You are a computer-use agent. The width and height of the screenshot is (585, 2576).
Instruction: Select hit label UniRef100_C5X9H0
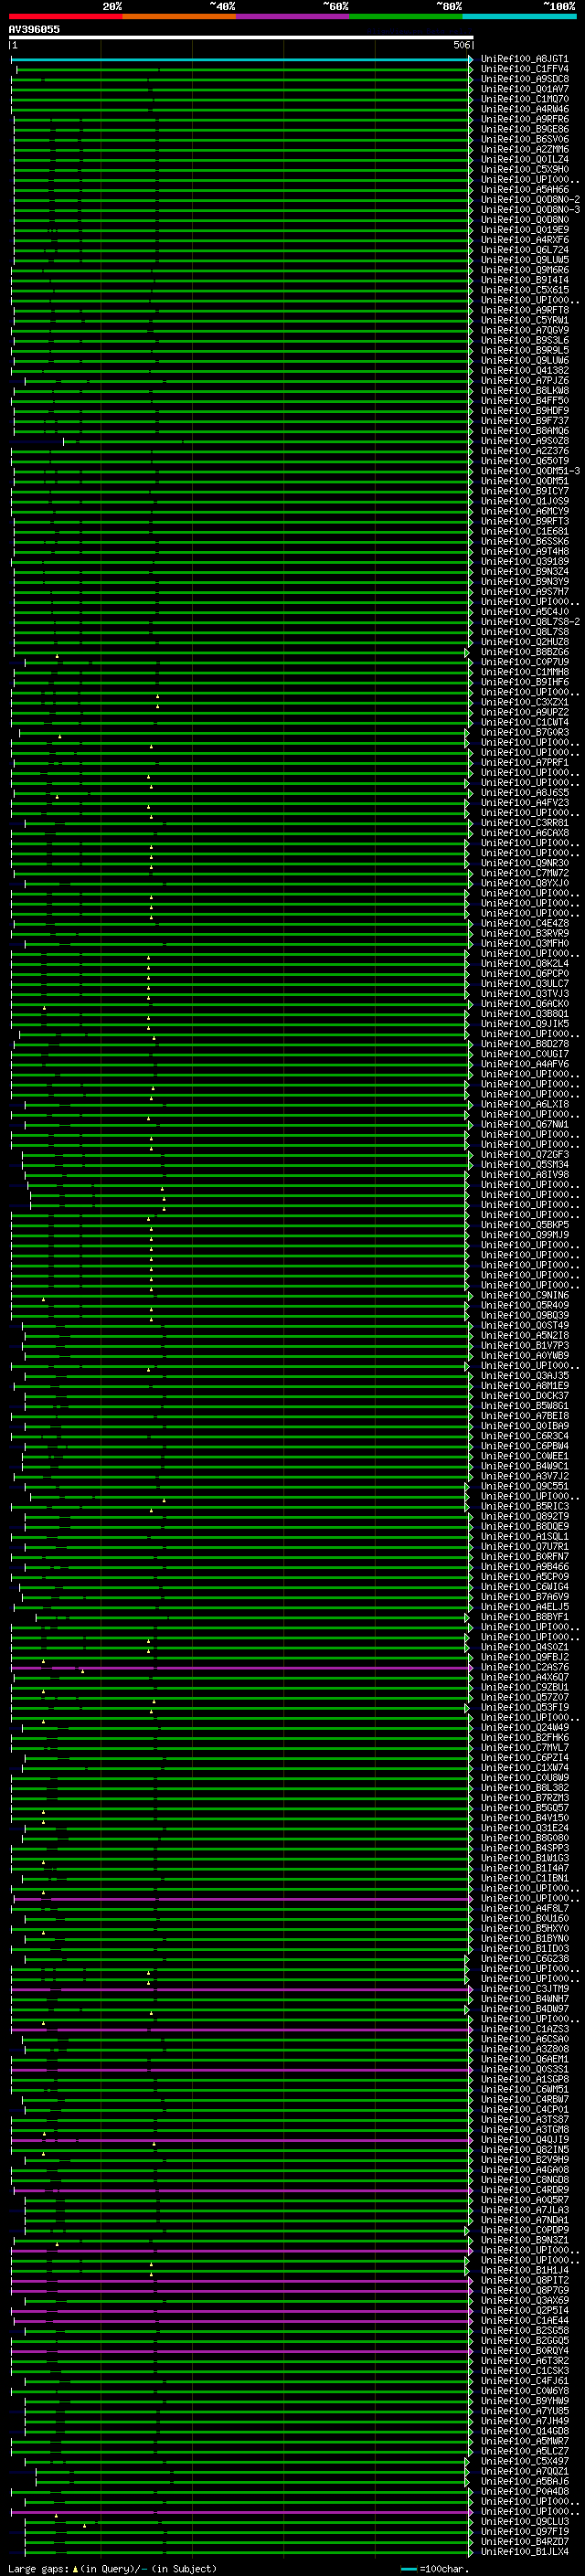524,169
